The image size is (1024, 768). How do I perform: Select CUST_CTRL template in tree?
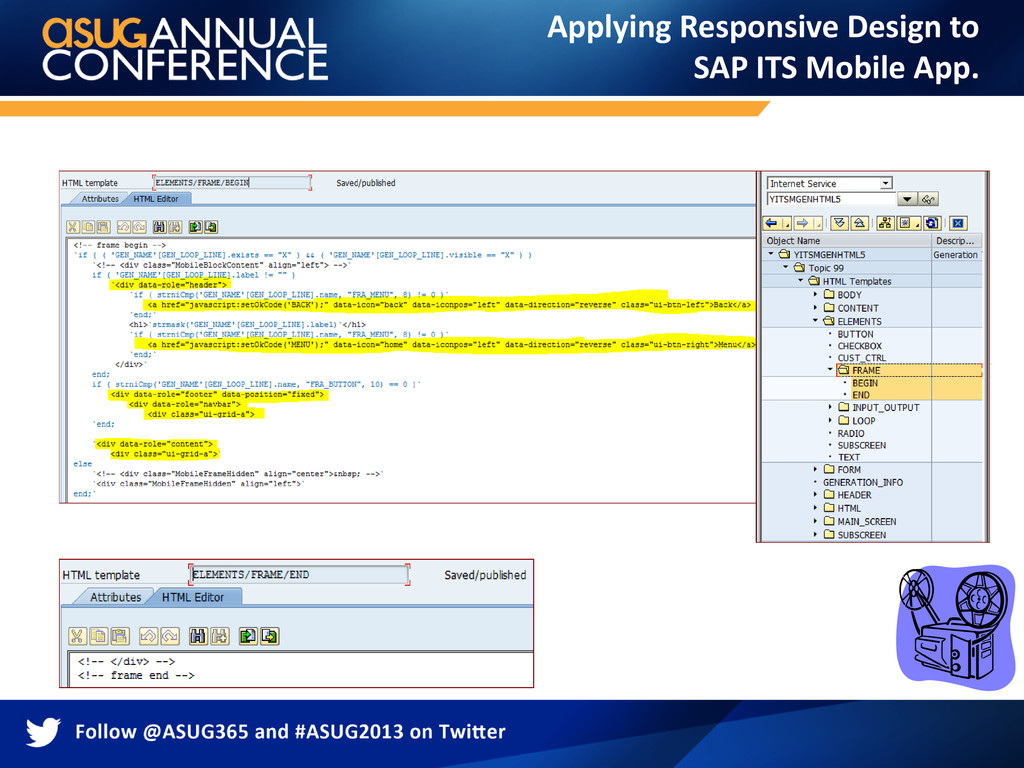[x=861, y=358]
